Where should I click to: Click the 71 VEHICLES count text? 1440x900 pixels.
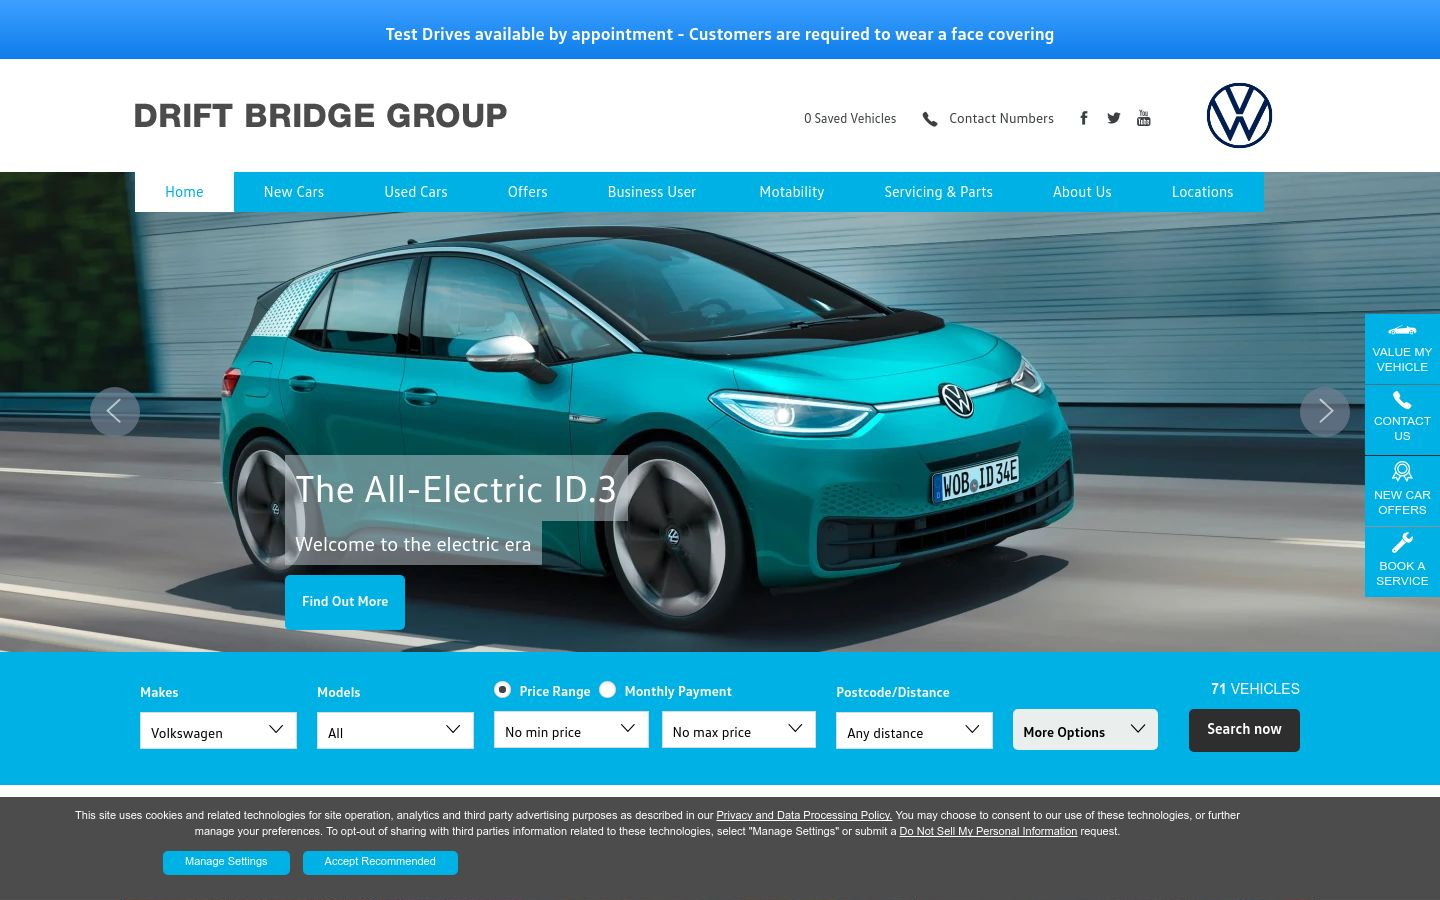tap(1255, 689)
